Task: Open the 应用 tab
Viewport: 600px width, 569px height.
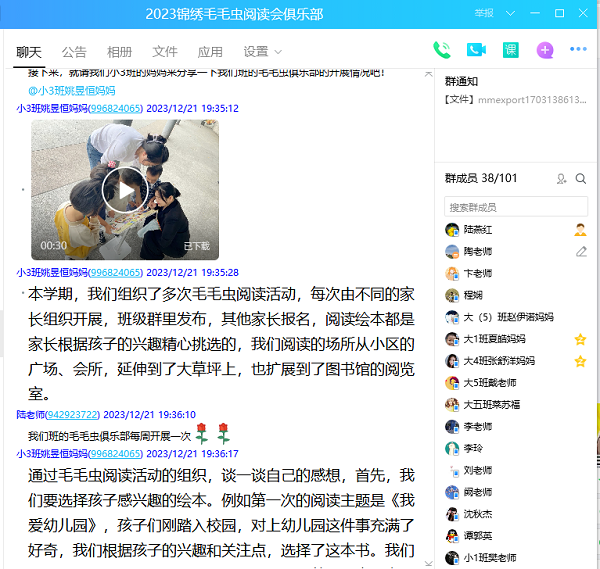Action: pos(210,52)
